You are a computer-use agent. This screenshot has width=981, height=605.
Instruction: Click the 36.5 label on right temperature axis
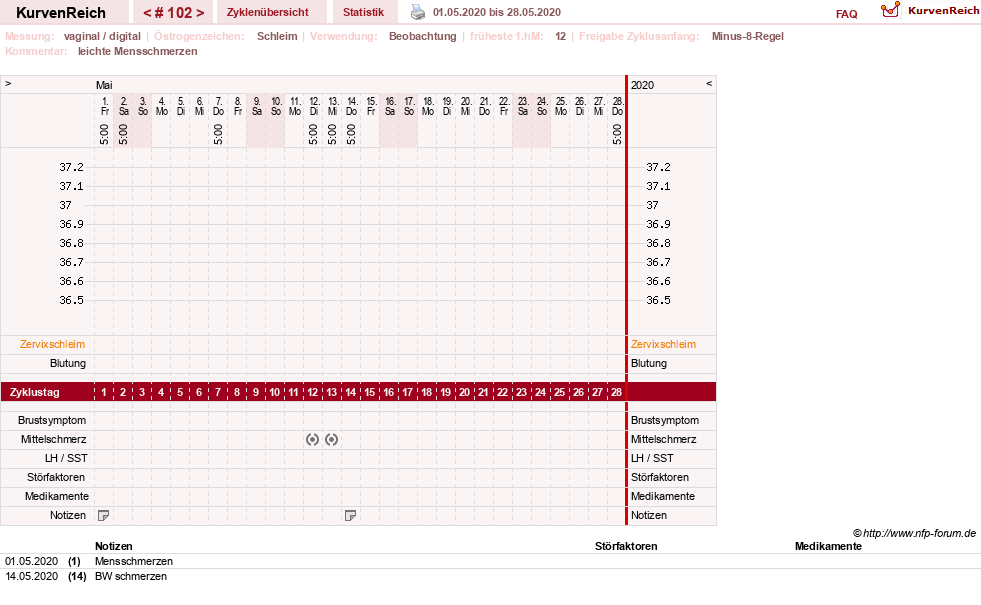pyautogui.click(x=658, y=300)
